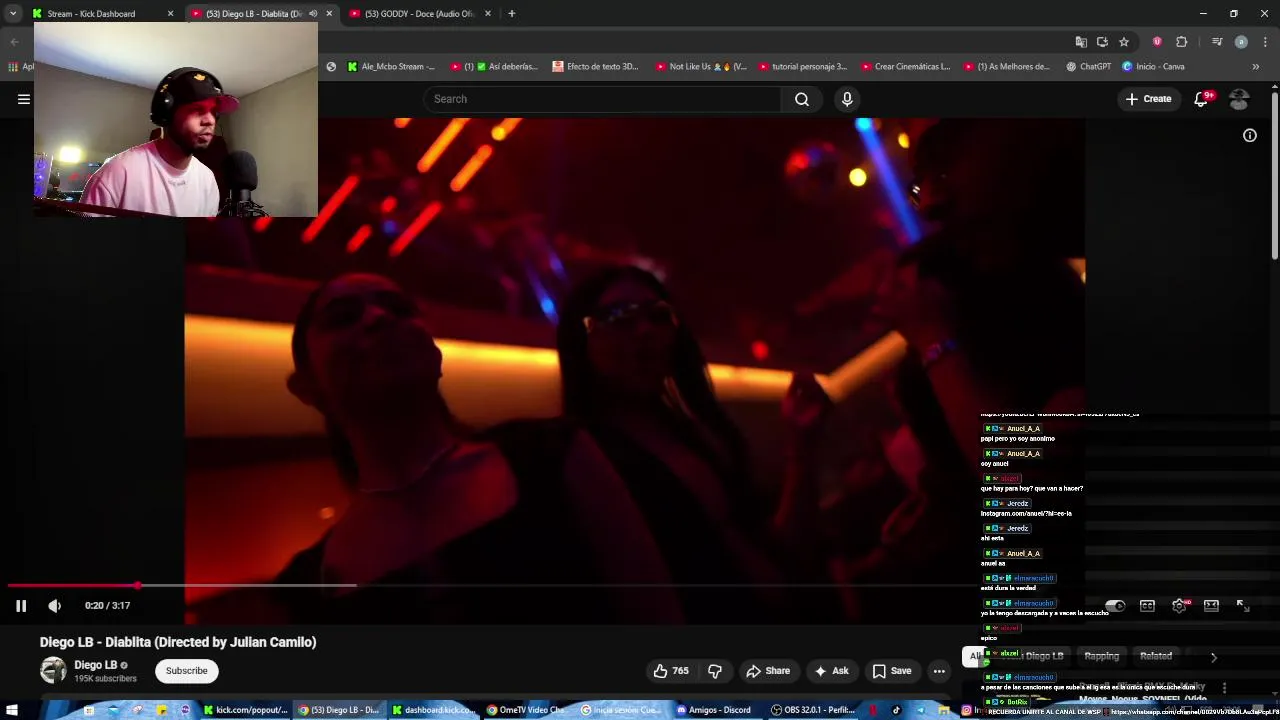The width and height of the screenshot is (1280, 720).
Task: Open player settings gear
Action: 1179,606
